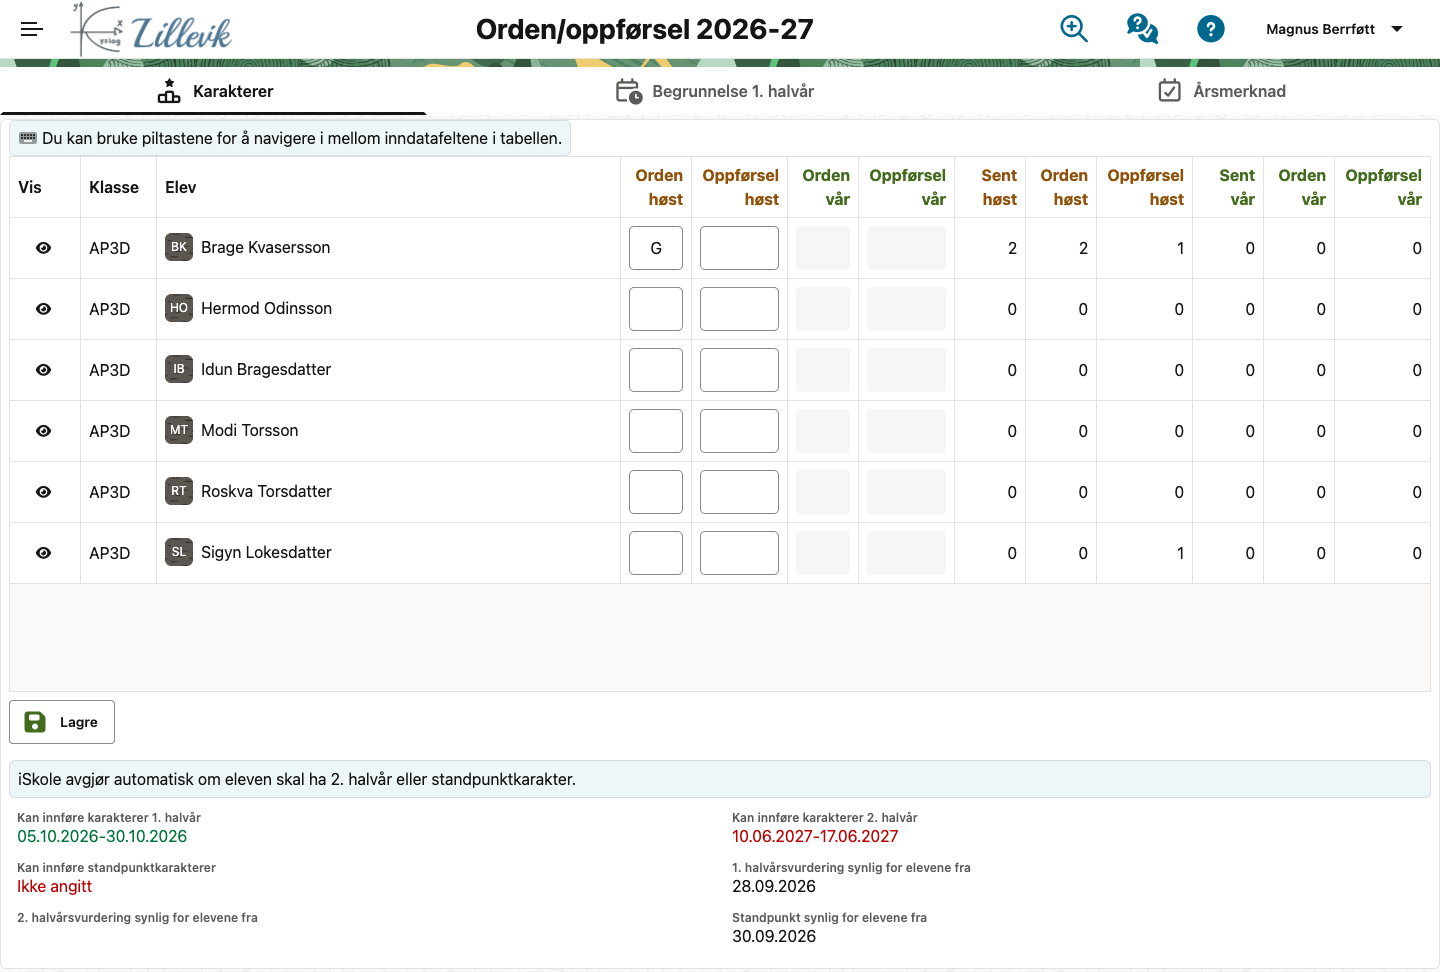Select the Karakterer tab
This screenshot has width=1440, height=972.
[x=215, y=91]
